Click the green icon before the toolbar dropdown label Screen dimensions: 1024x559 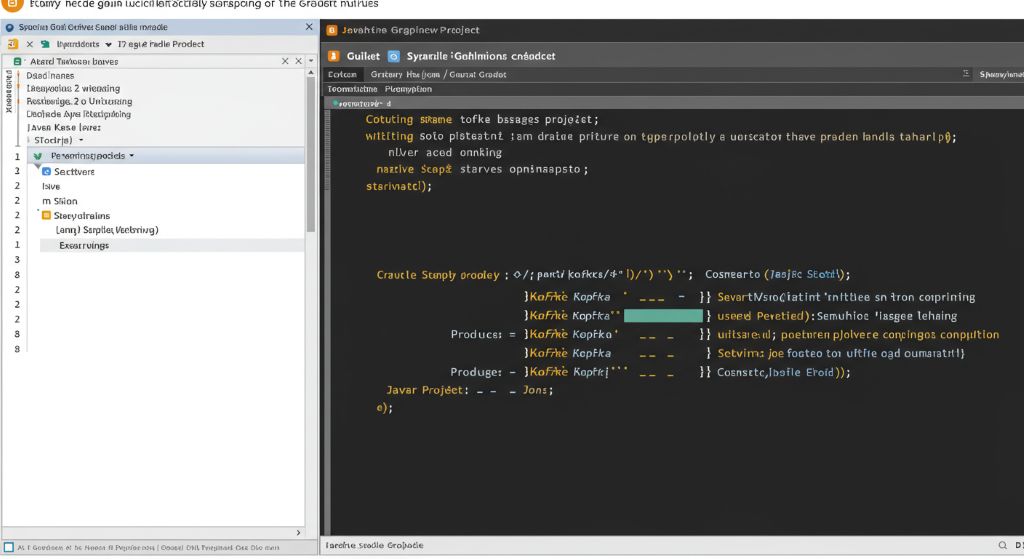point(45,44)
